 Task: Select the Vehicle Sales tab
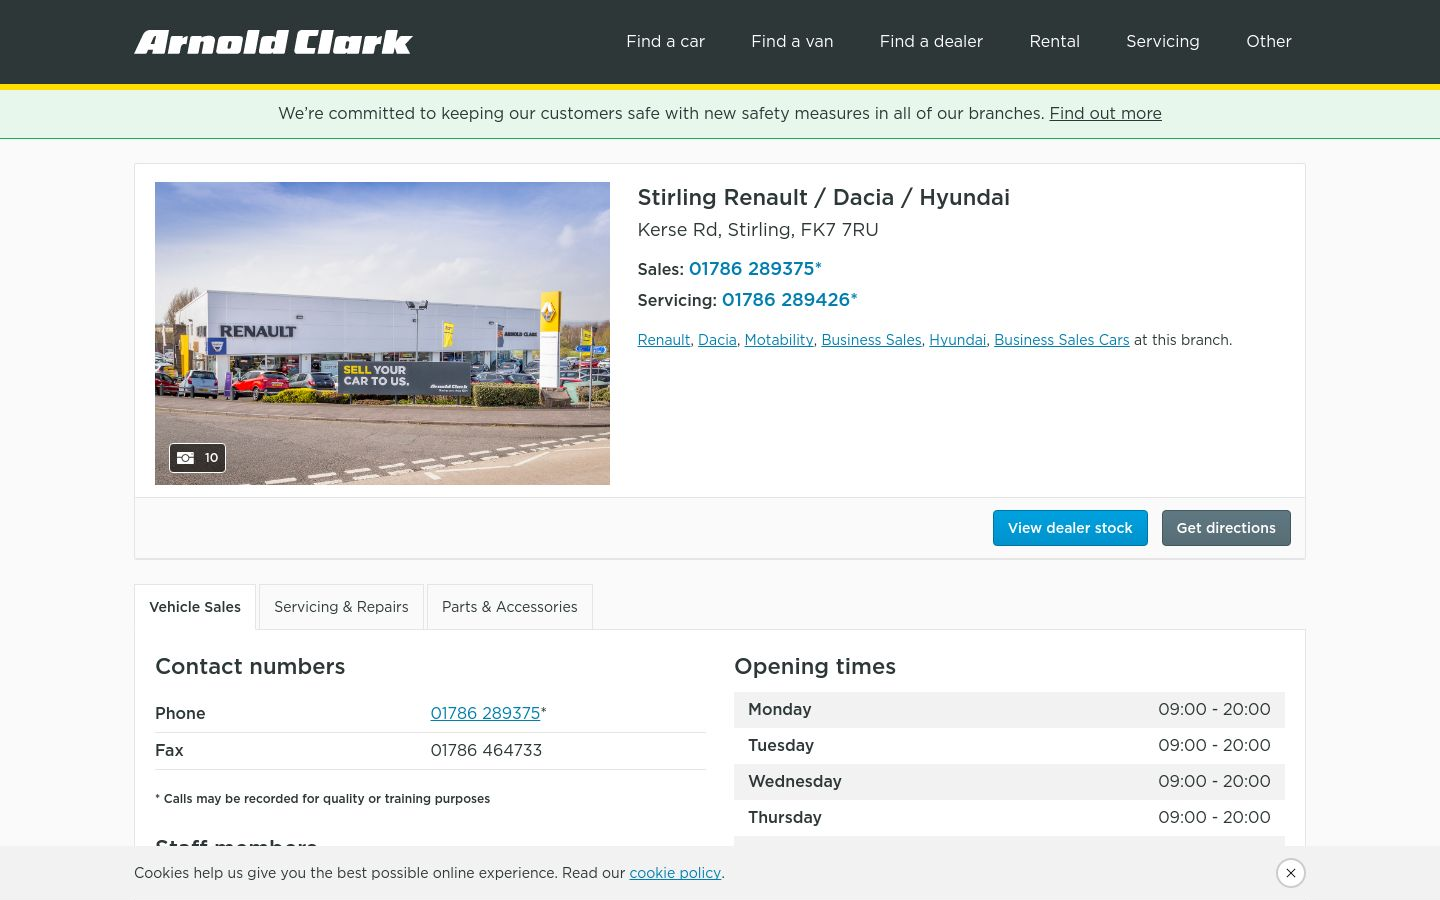195,607
